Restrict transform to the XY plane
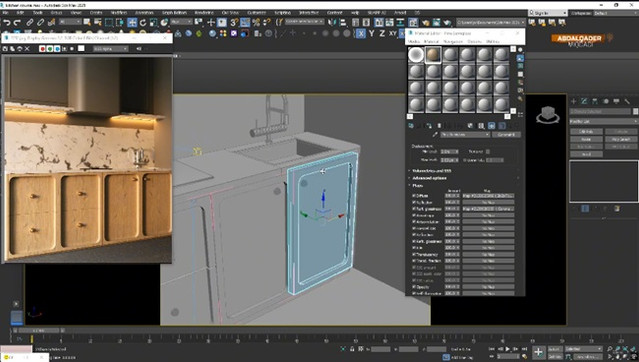Viewport: 639px width, 362px height. coord(392,33)
